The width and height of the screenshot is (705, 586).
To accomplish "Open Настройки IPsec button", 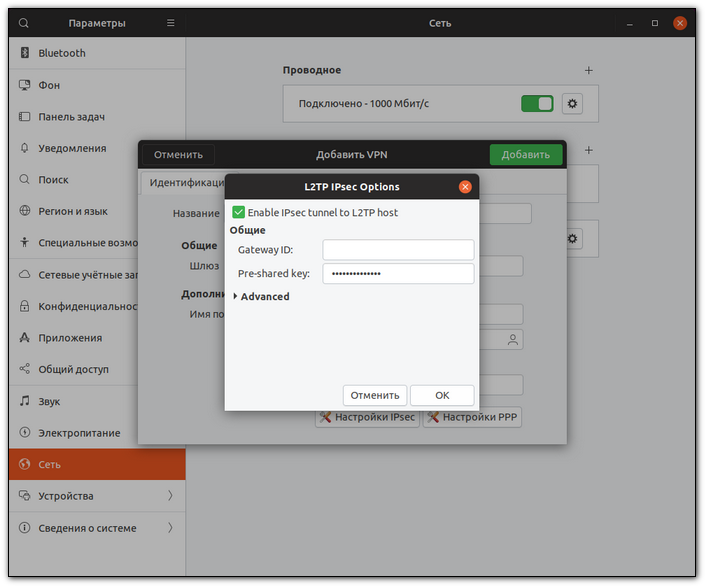I will (x=367, y=417).
